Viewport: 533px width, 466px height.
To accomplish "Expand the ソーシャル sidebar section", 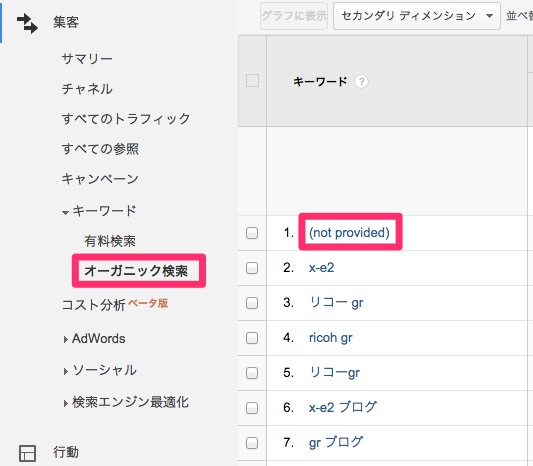I will (x=100, y=370).
